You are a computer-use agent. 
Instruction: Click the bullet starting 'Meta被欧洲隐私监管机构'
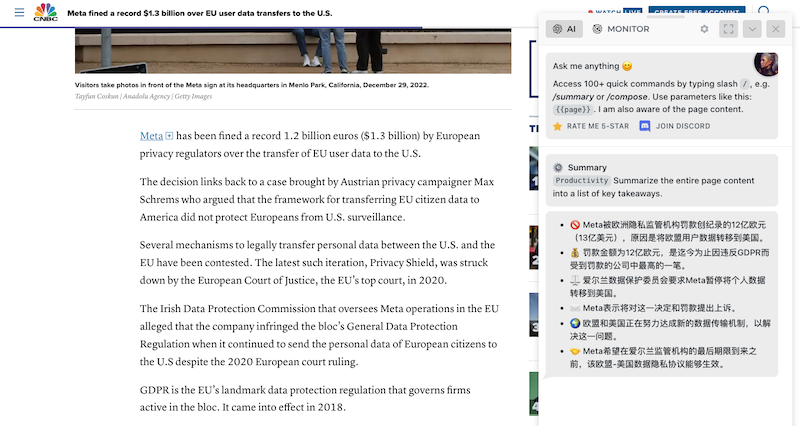click(669, 231)
